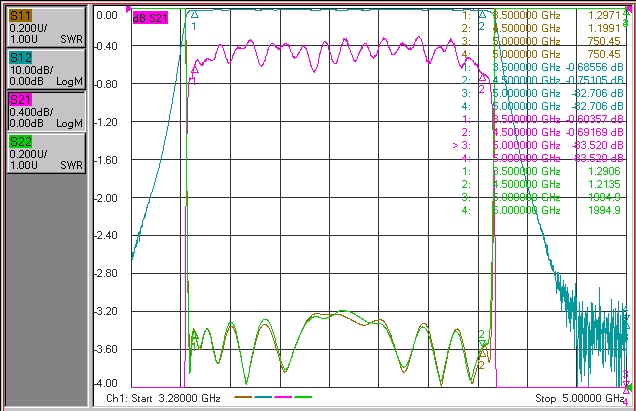Click the magenta trace legend line
The image size is (636, 411).
283,397
